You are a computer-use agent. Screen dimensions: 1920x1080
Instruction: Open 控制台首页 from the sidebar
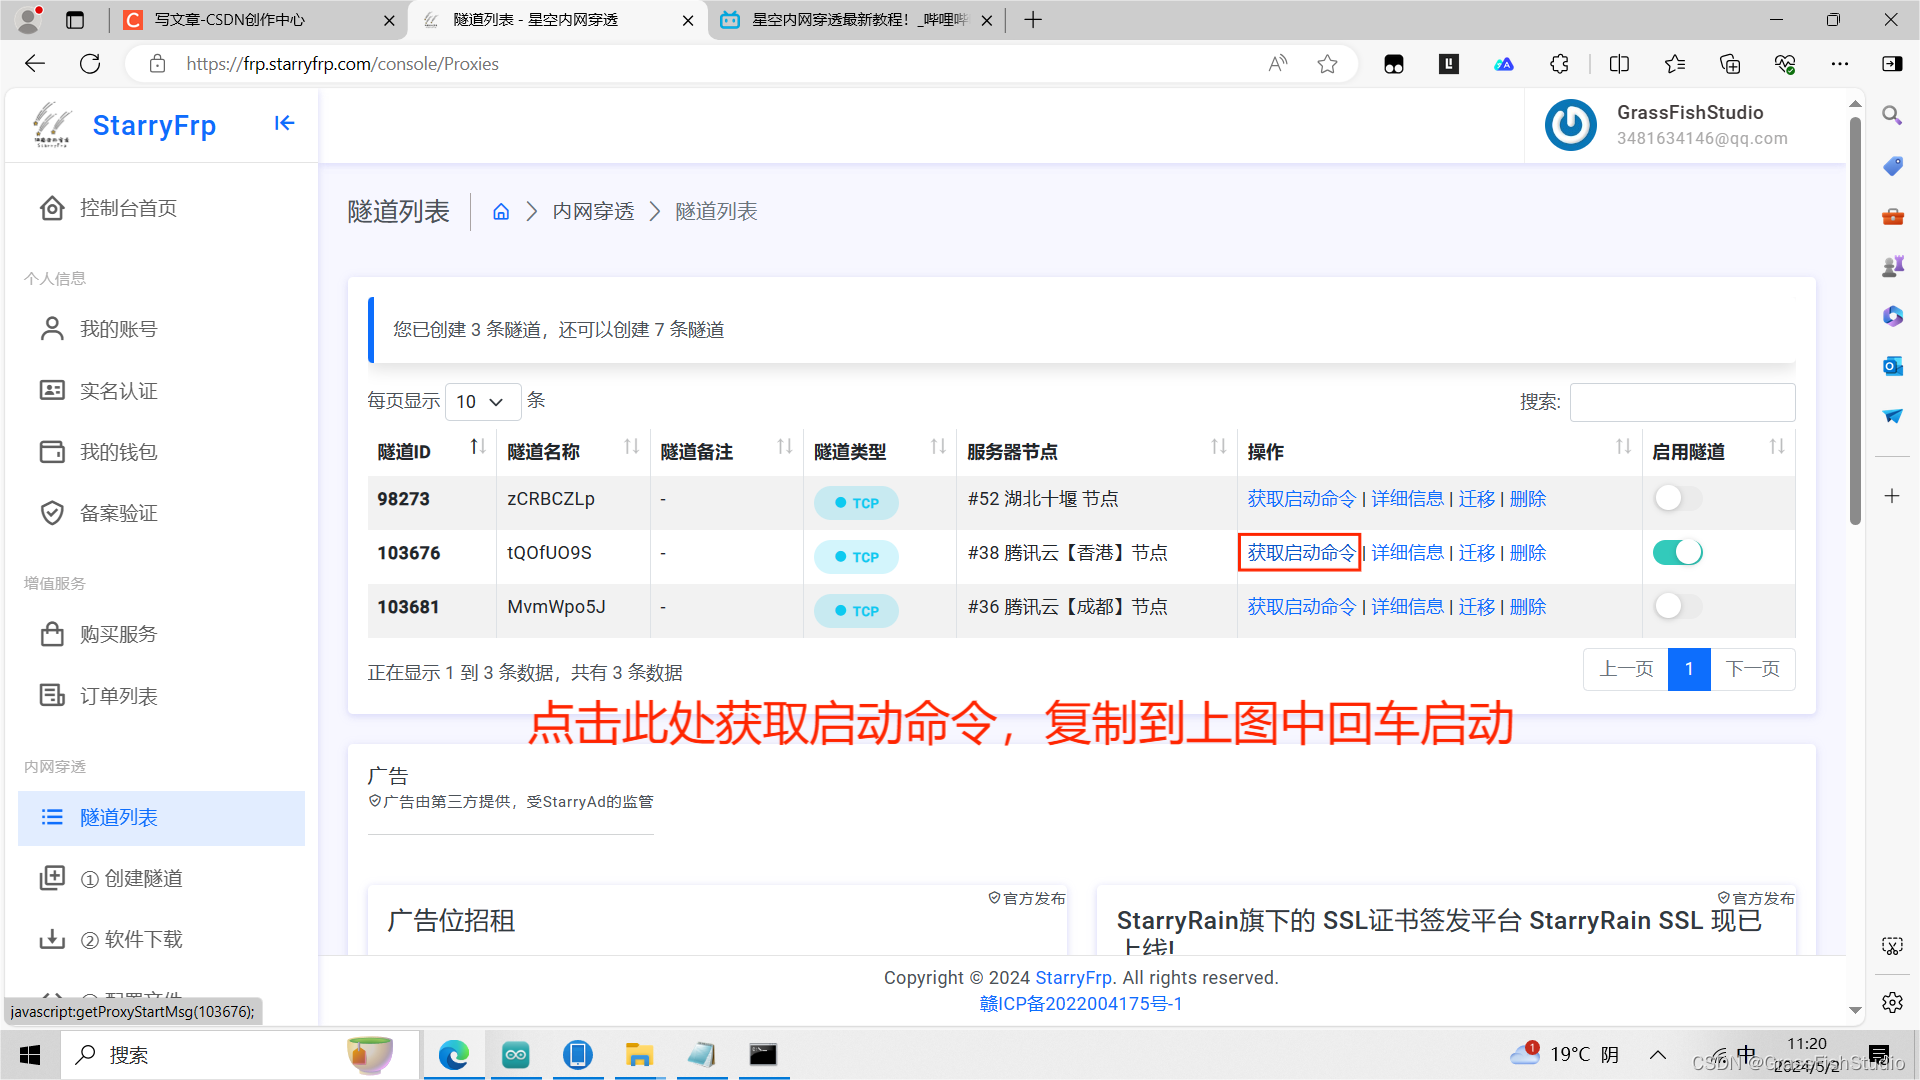[x=126, y=208]
